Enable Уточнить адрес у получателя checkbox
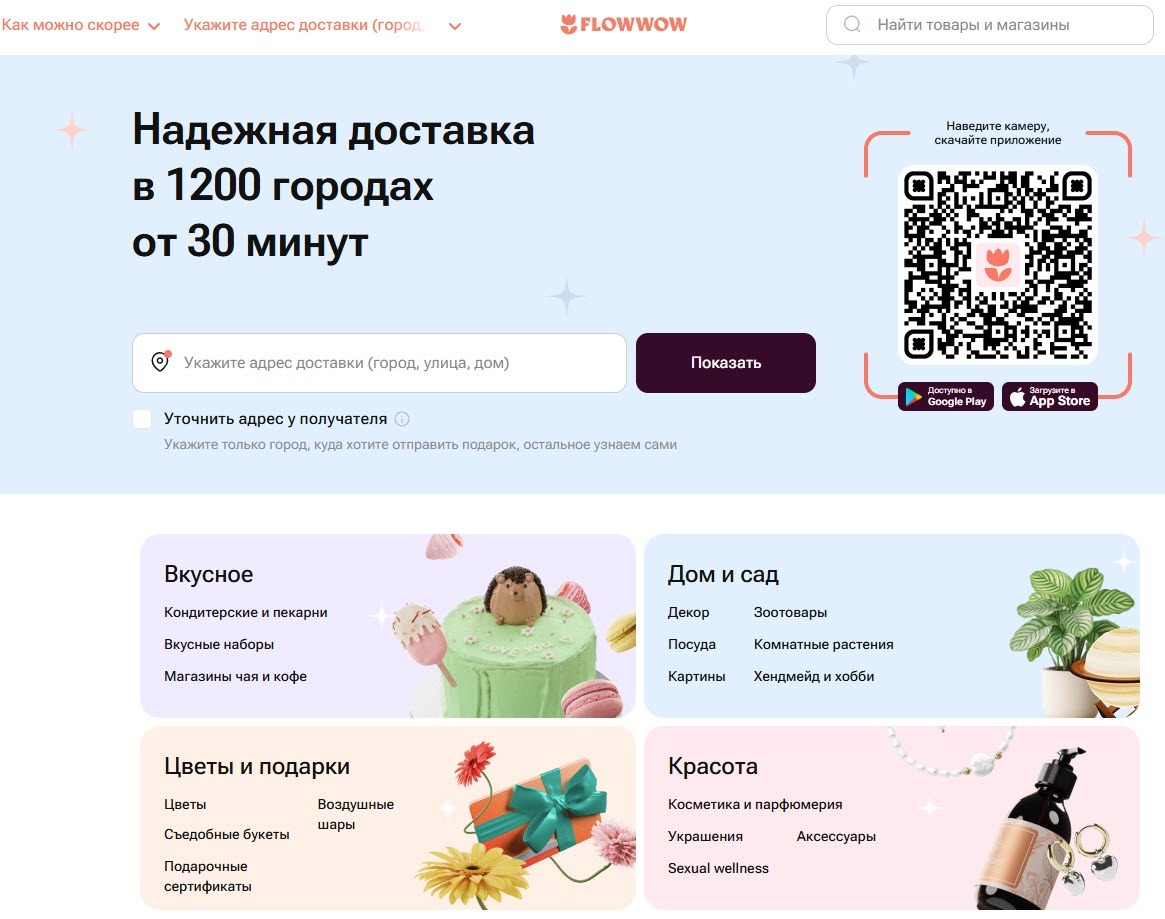The height and width of the screenshot is (919, 1165). [x=142, y=419]
